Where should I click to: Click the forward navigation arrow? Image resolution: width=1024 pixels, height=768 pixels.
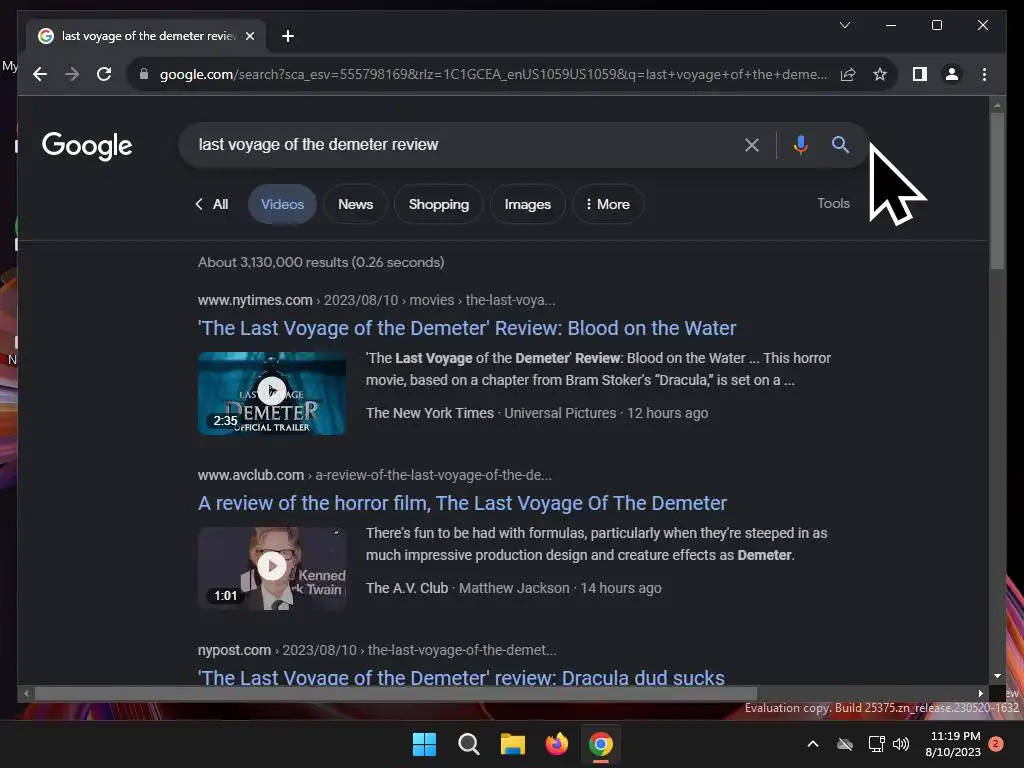(72, 74)
